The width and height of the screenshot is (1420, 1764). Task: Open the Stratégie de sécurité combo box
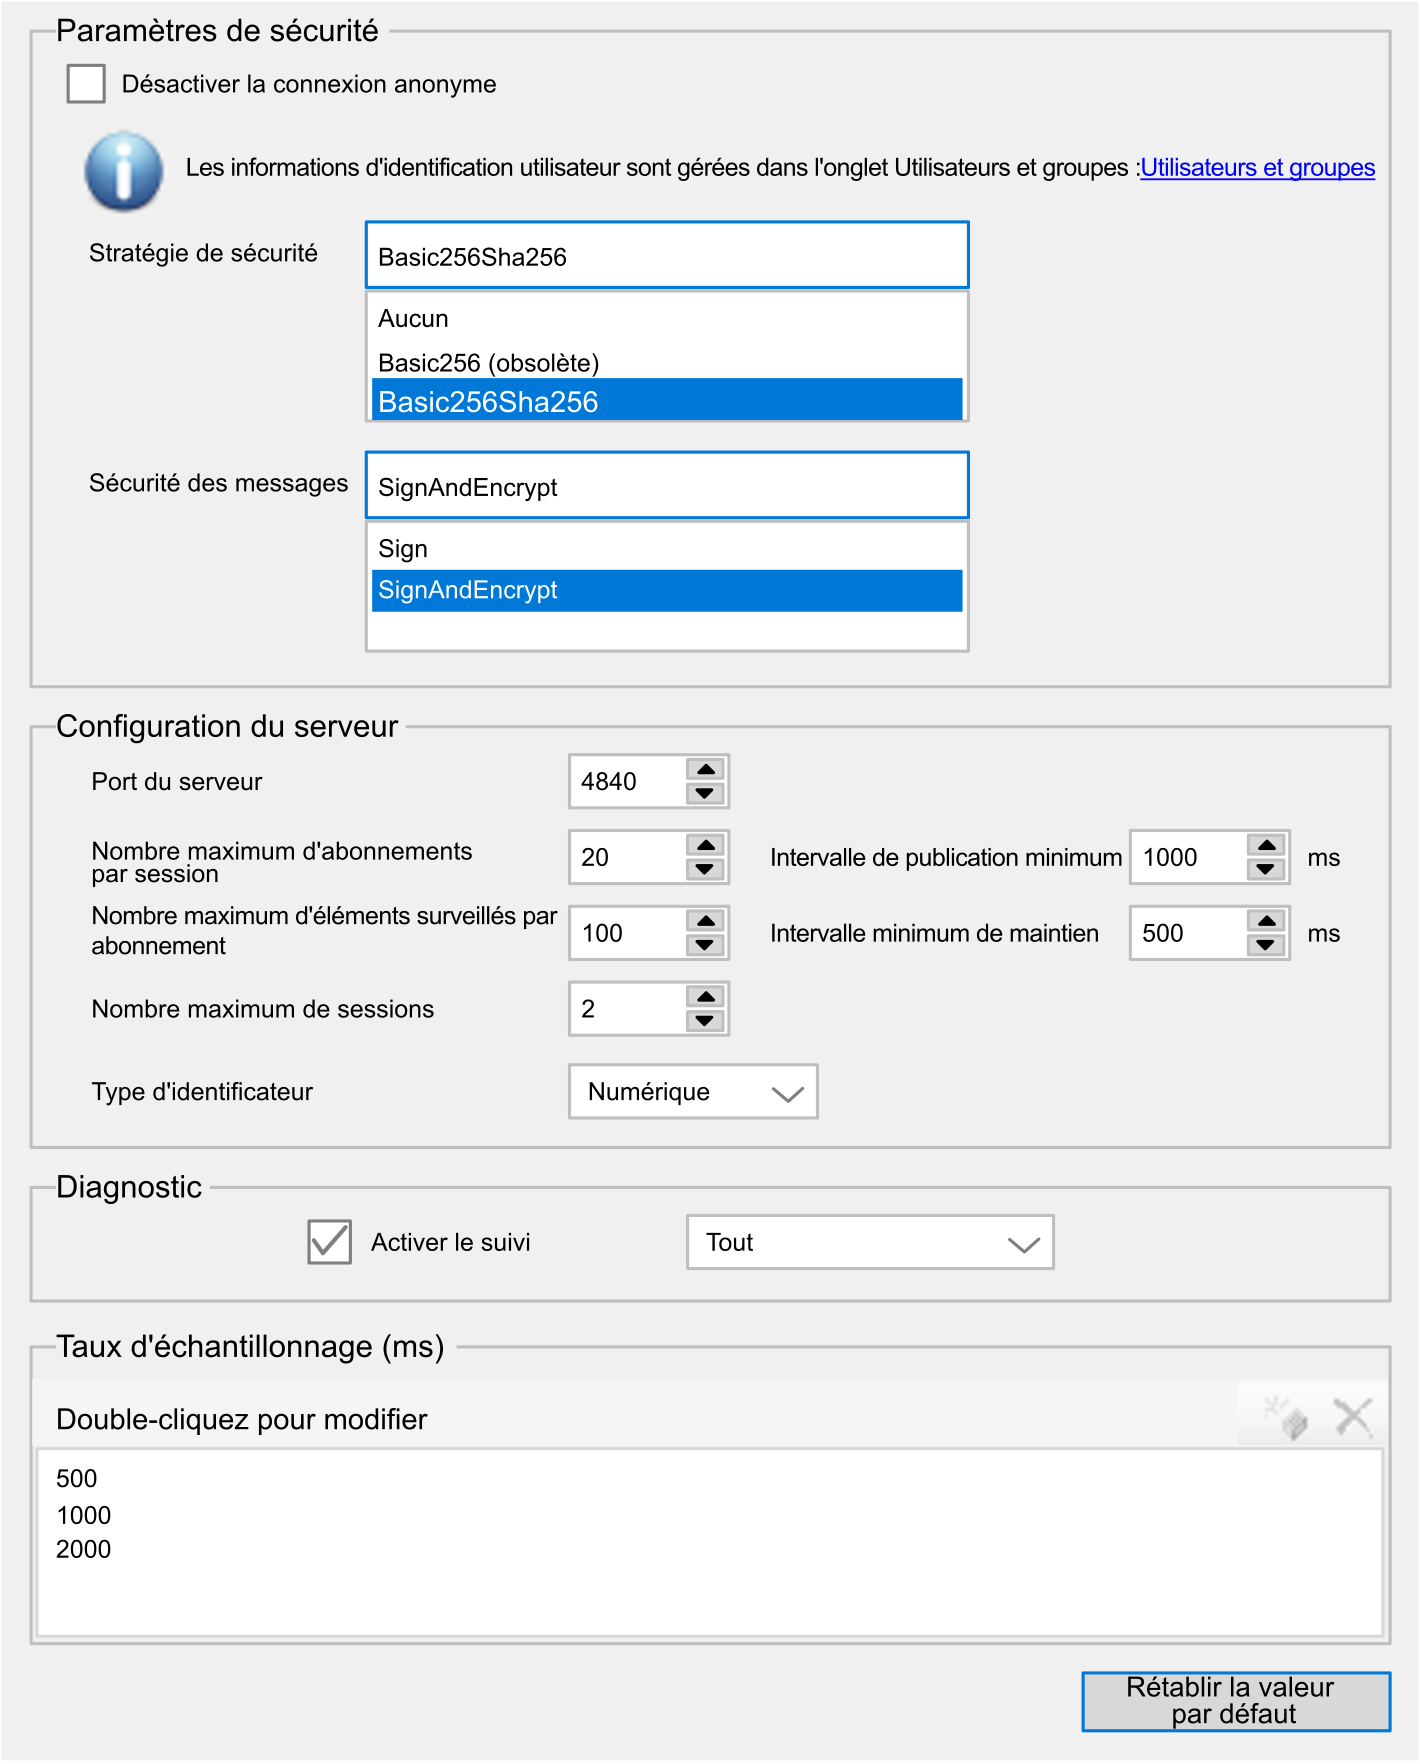coord(667,255)
